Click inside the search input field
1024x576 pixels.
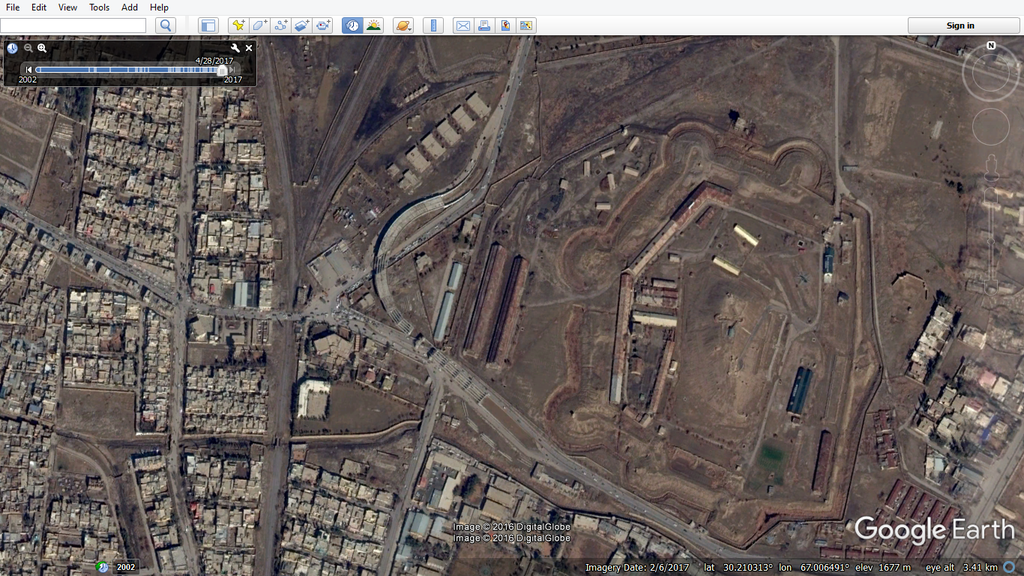(73, 25)
